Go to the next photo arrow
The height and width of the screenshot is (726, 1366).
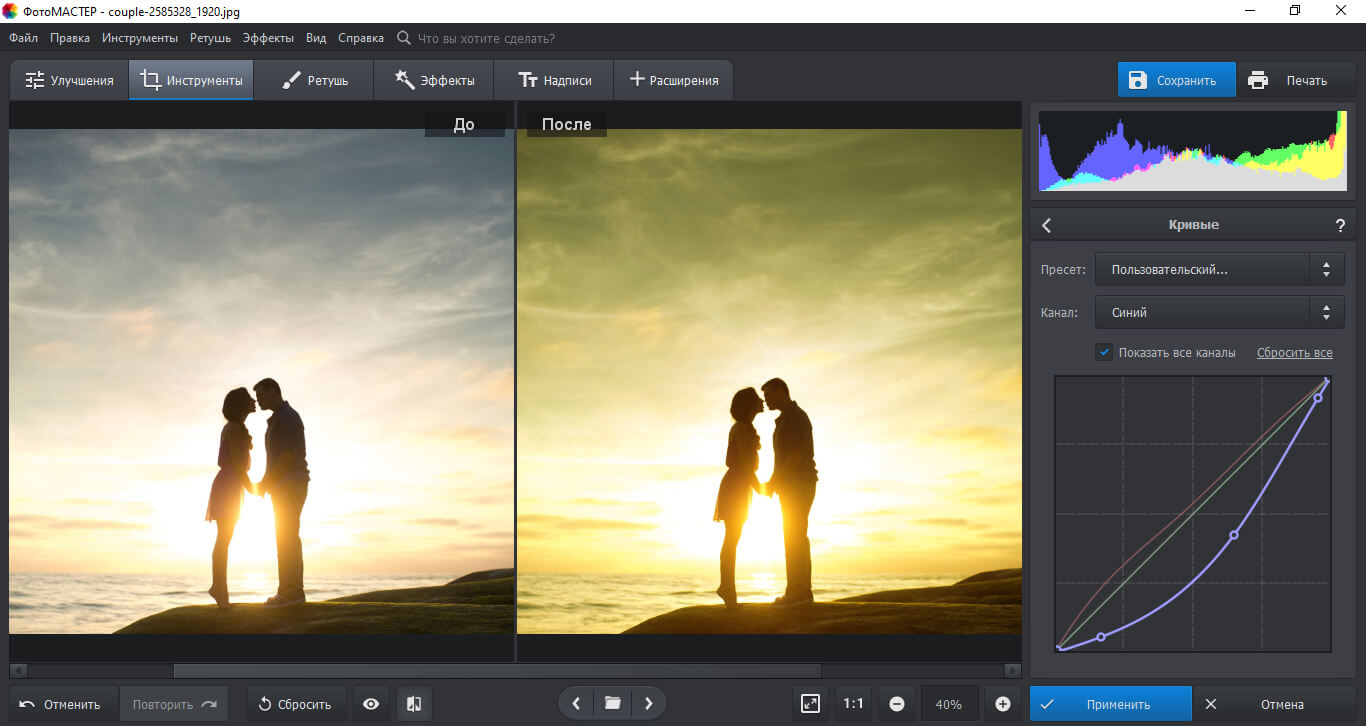coord(648,703)
